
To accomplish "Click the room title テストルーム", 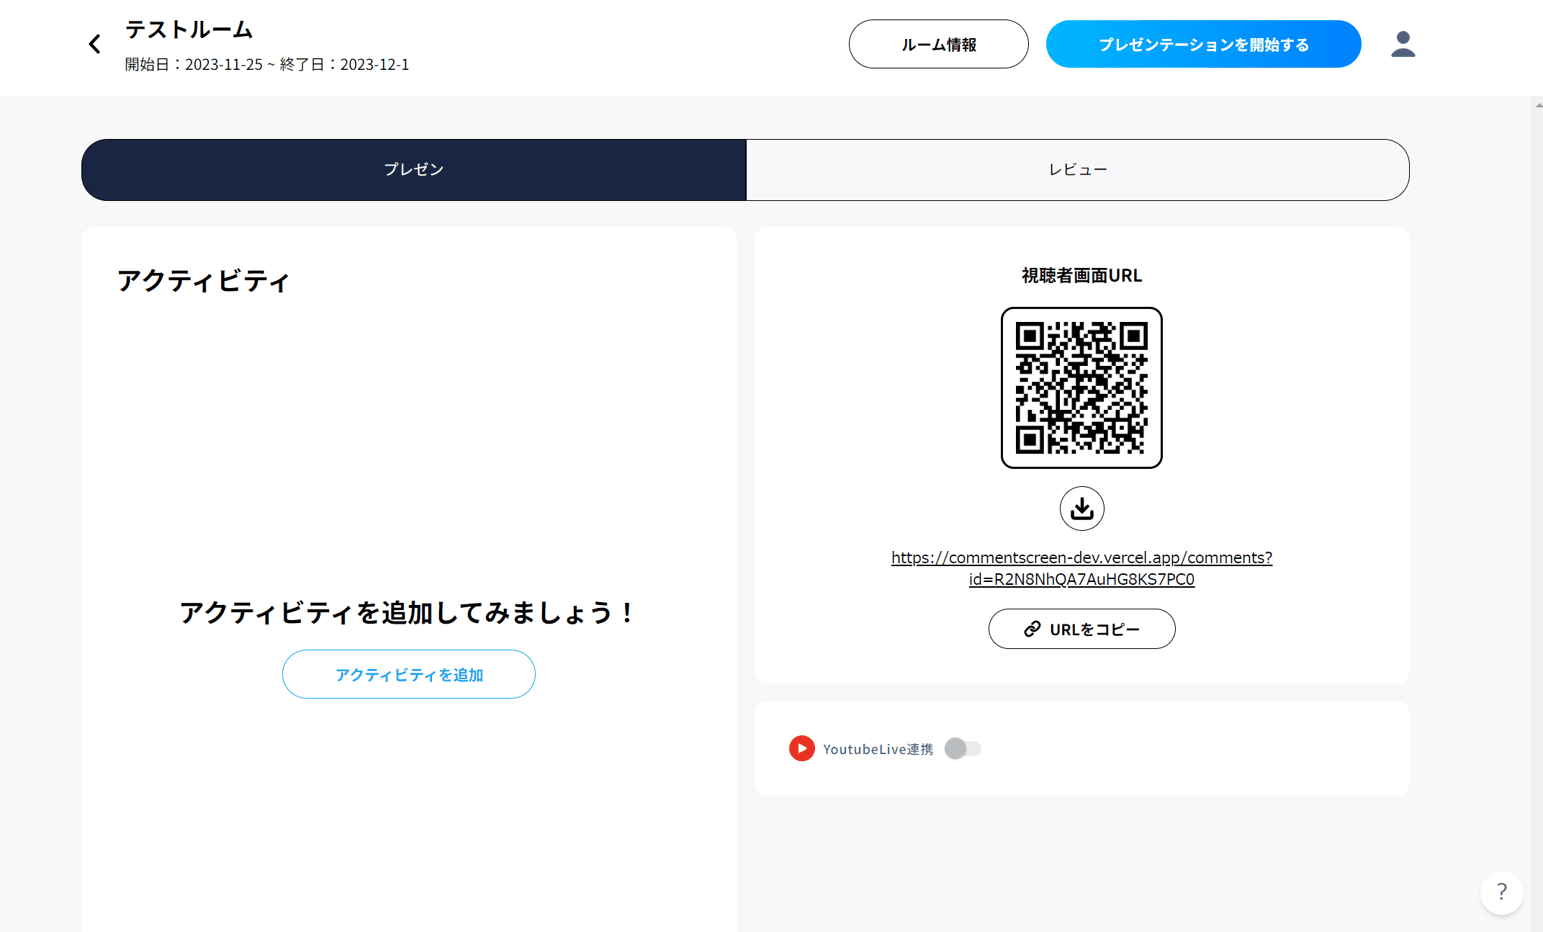I will point(186,30).
